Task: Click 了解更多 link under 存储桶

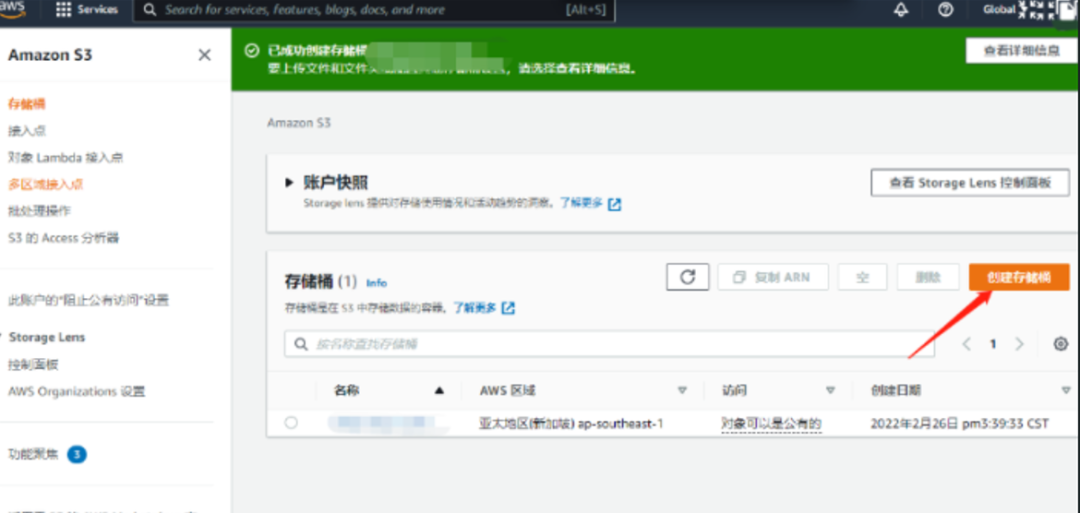Action: click(x=475, y=307)
